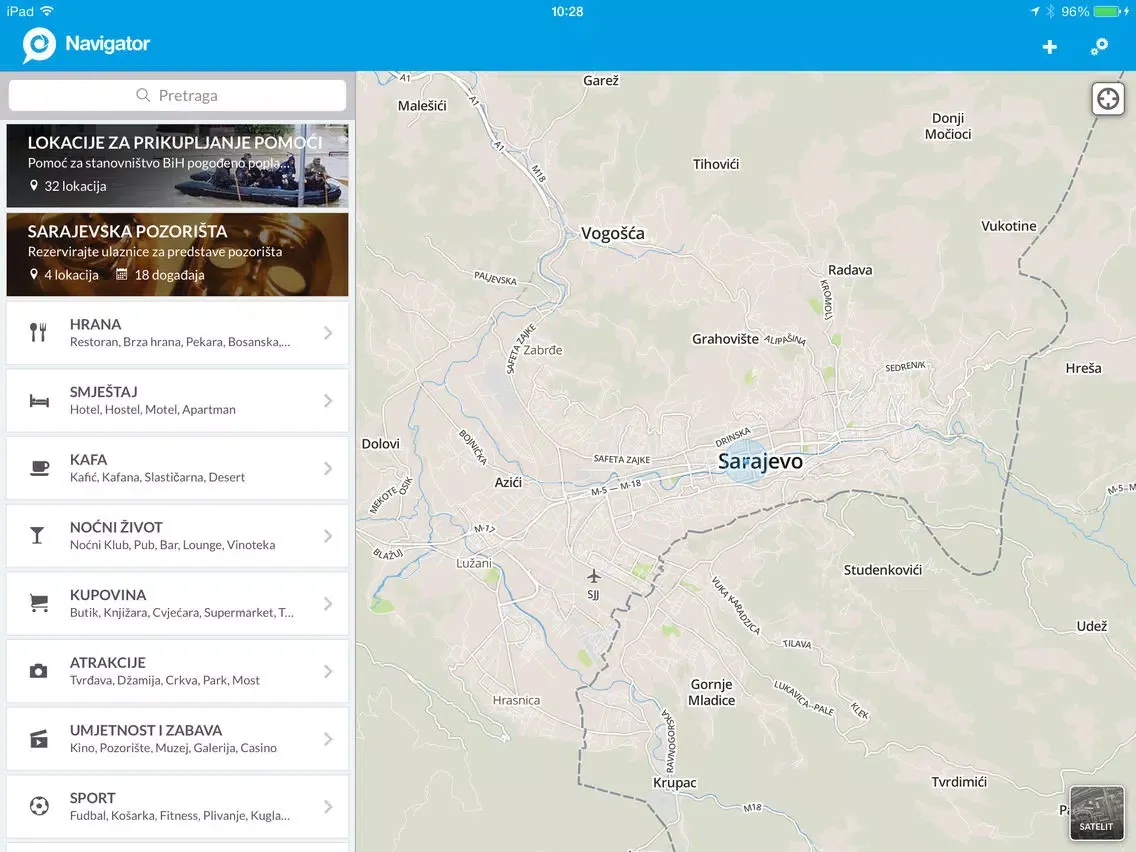Select the Hrana fork-and-knife icon
Image resolution: width=1136 pixels, height=852 pixels.
(38, 333)
